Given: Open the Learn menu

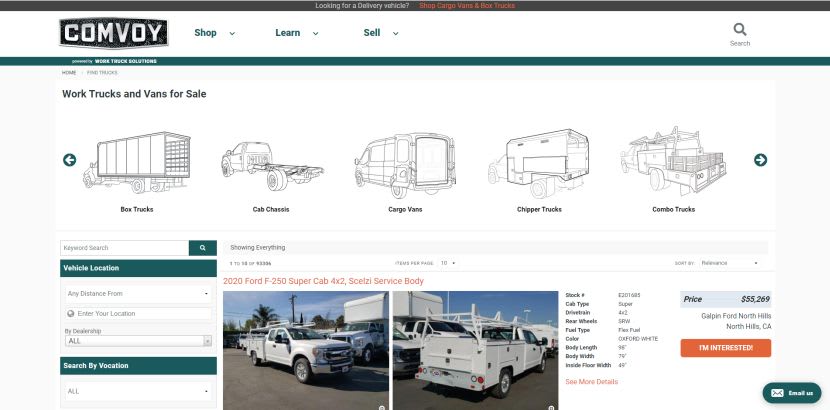Looking at the screenshot, I should click(287, 33).
